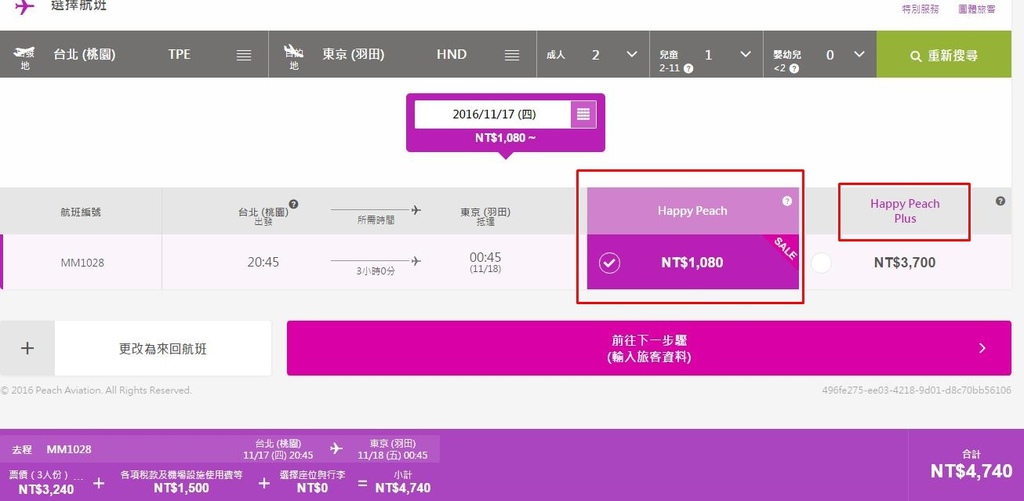
Task: Click 前往下一步驟 (輸入旅客資料) button
Action: [x=648, y=348]
